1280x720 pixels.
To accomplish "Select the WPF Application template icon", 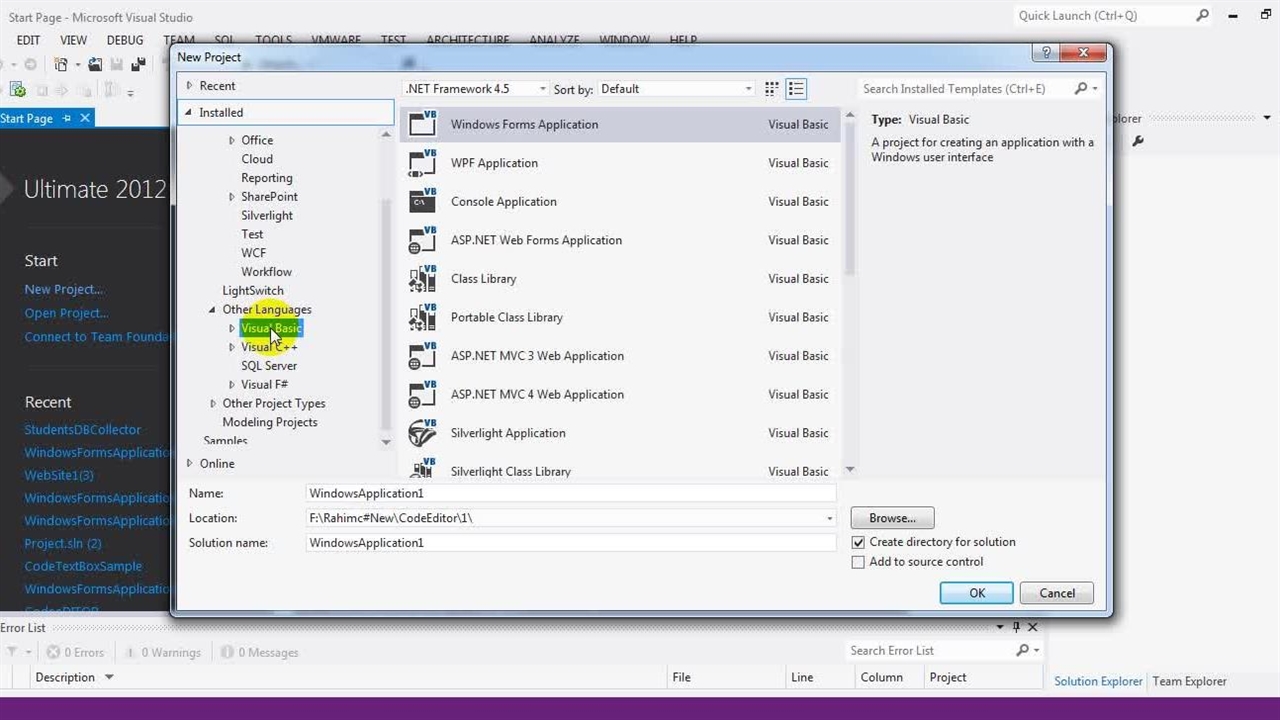I will pos(423,163).
